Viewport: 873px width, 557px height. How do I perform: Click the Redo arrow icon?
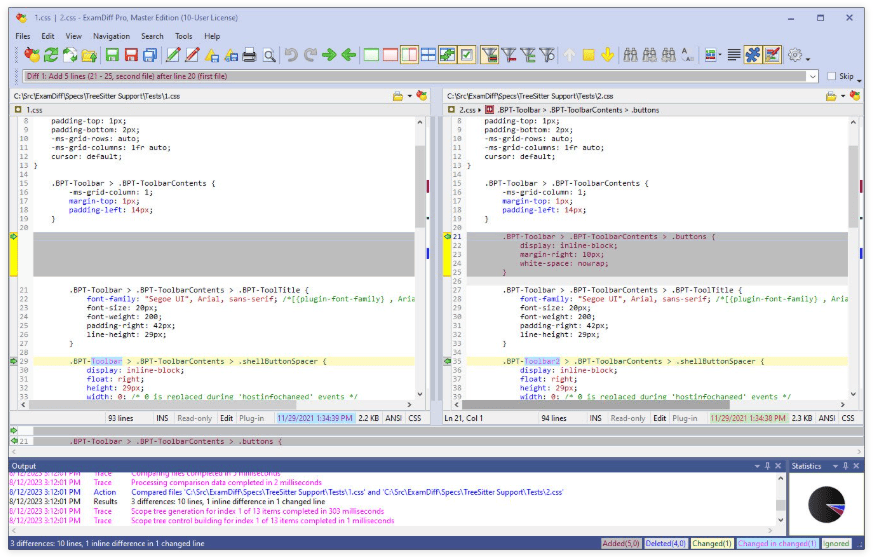pos(310,55)
